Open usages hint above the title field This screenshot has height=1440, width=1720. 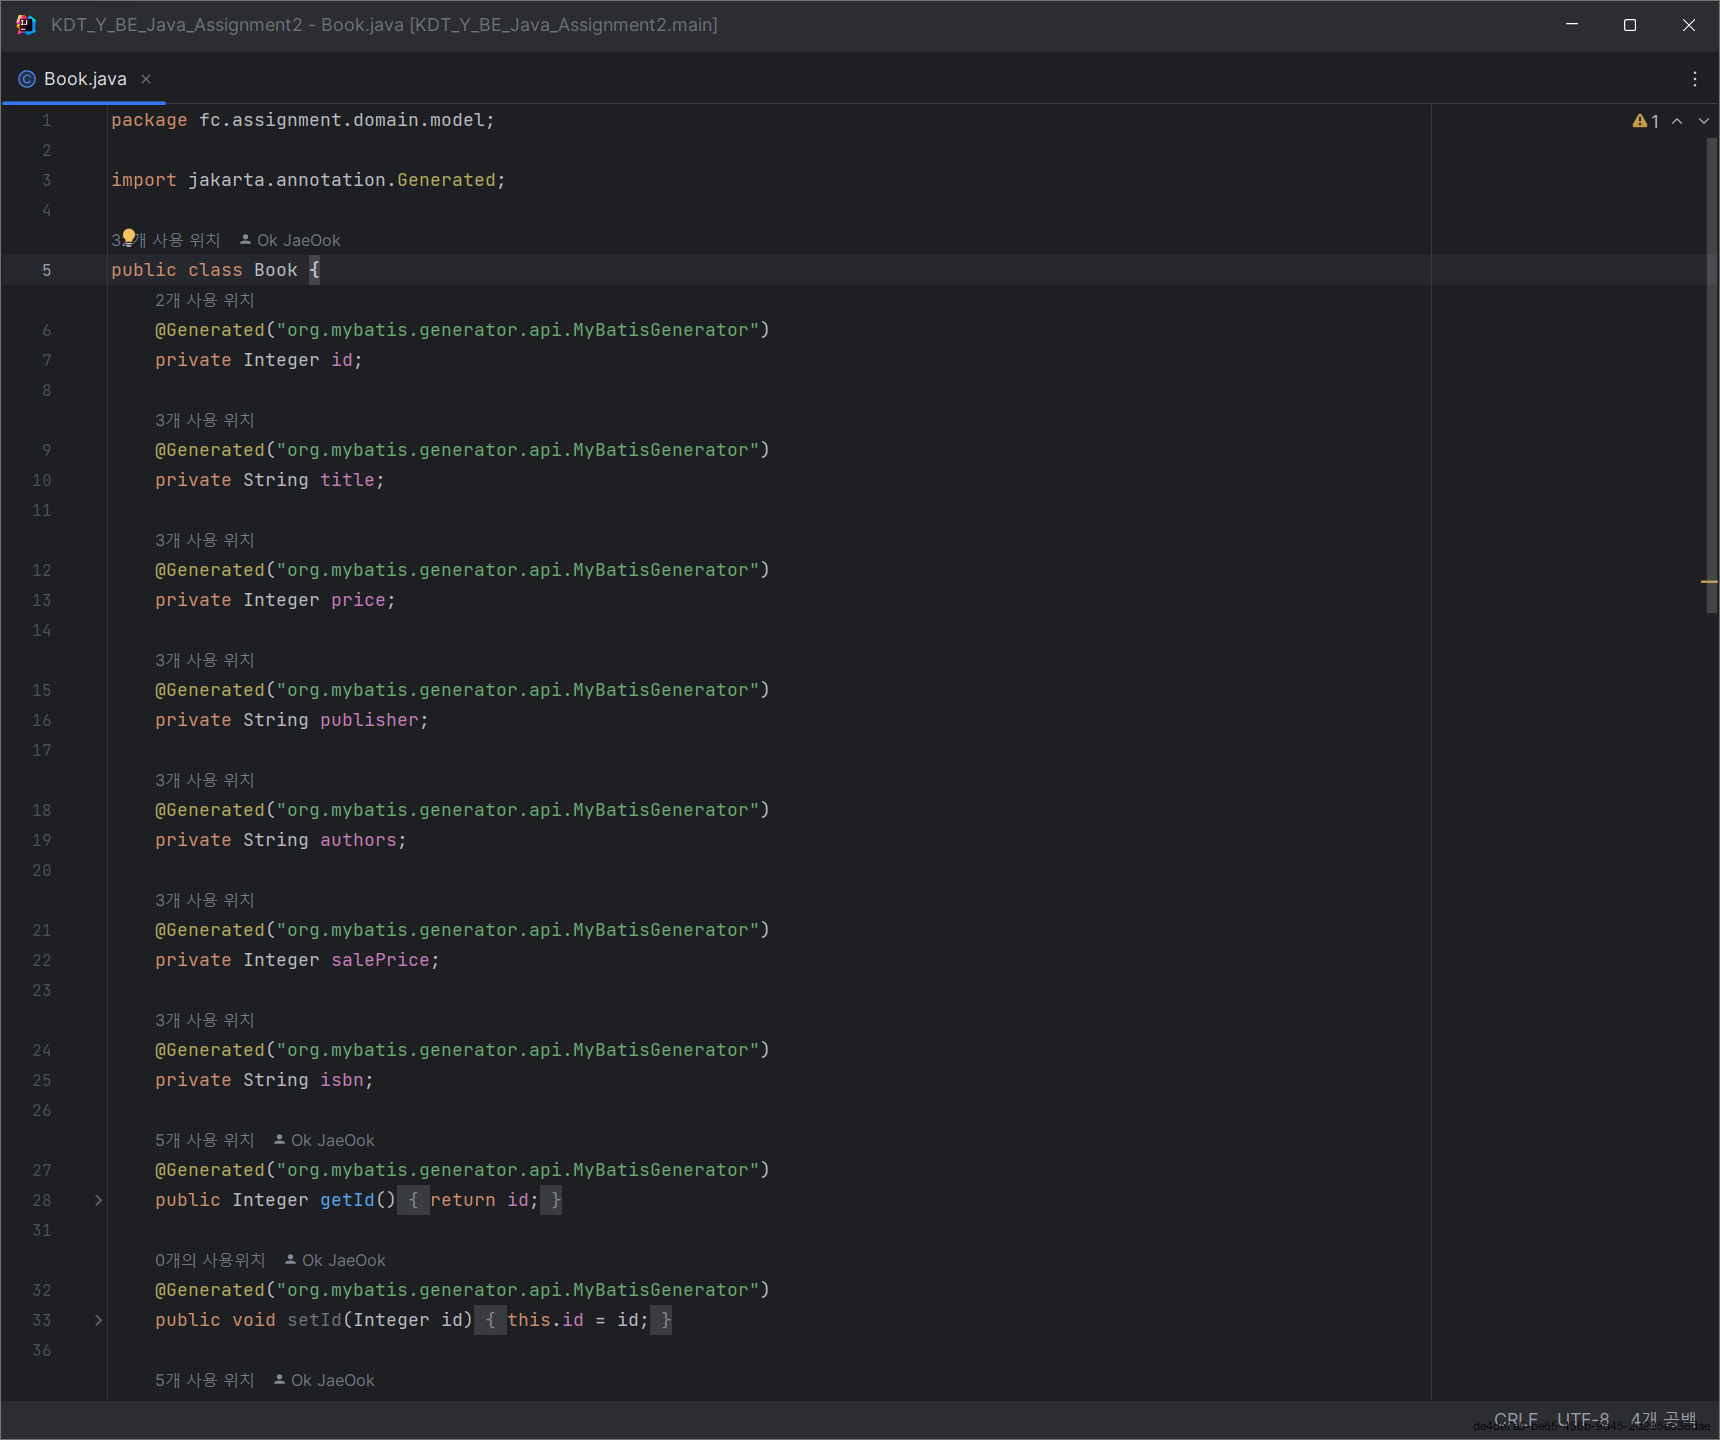point(205,420)
